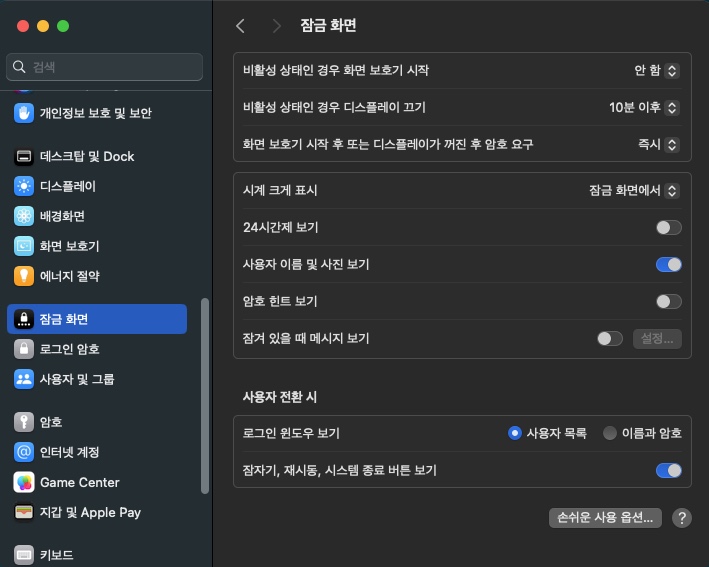Toggle 24시간제 보기 switch
Screen dimensions: 709x567
(x=669, y=227)
